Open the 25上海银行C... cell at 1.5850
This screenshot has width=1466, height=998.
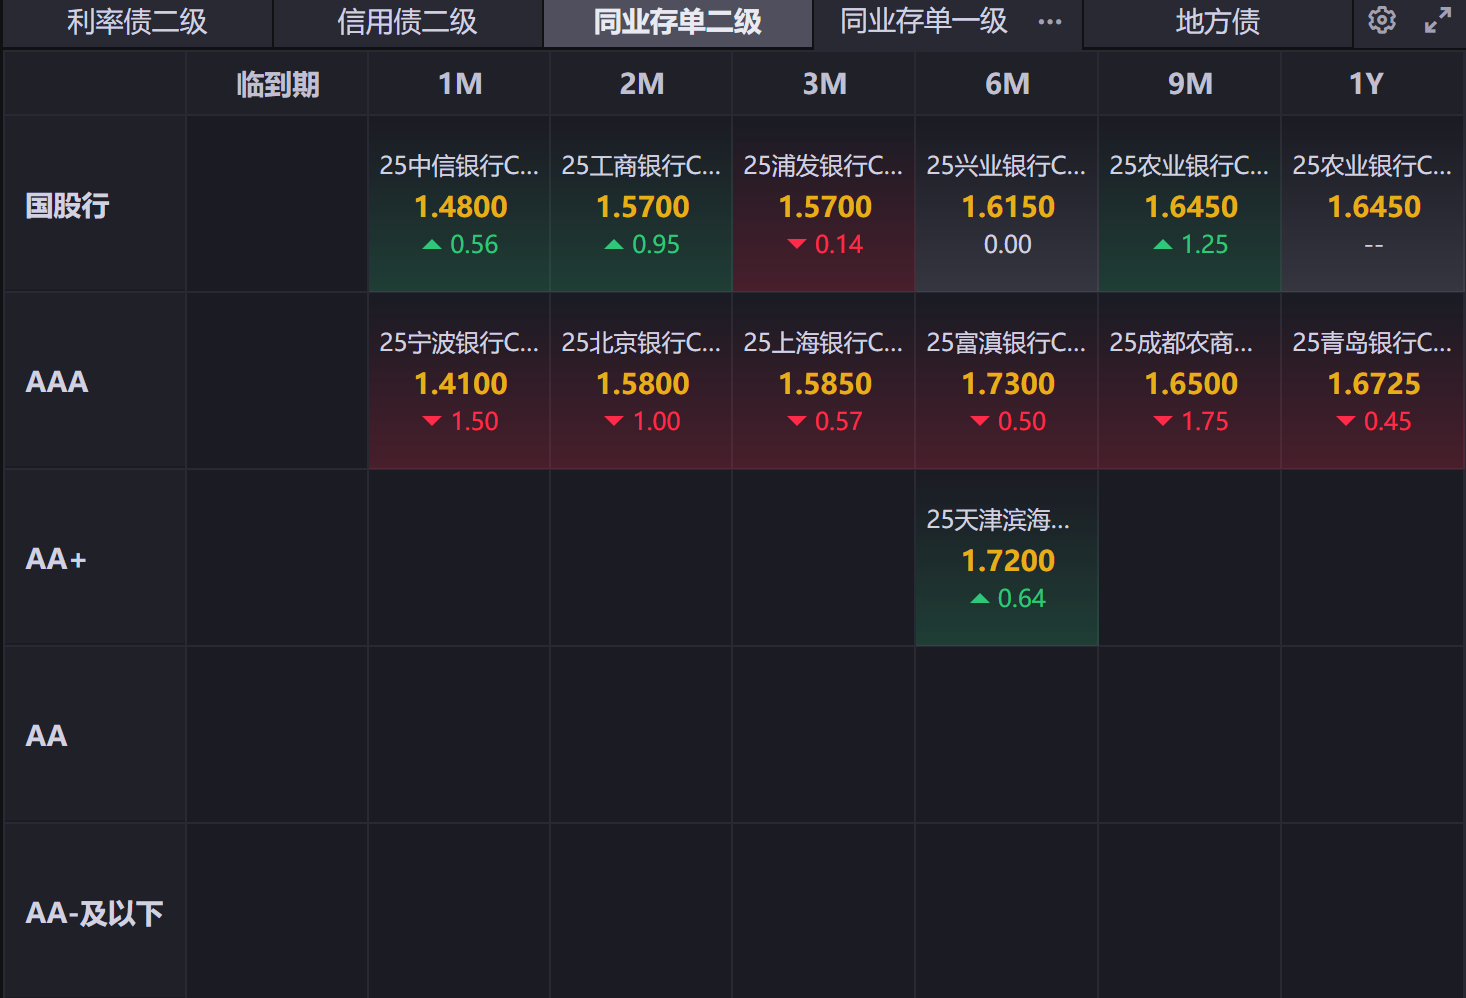click(825, 382)
